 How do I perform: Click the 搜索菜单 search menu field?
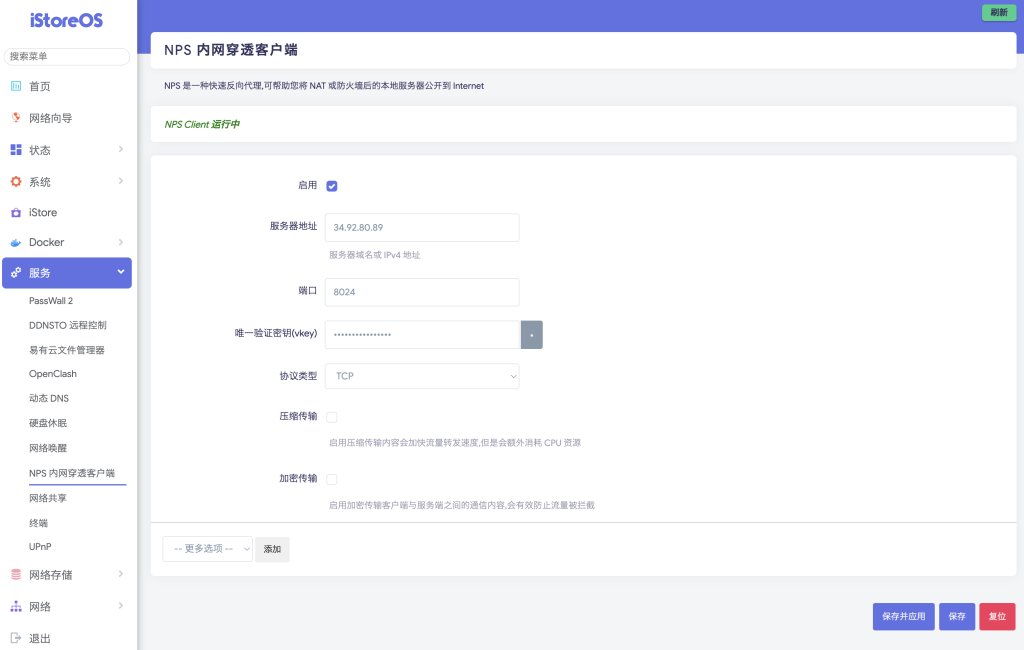point(67,56)
